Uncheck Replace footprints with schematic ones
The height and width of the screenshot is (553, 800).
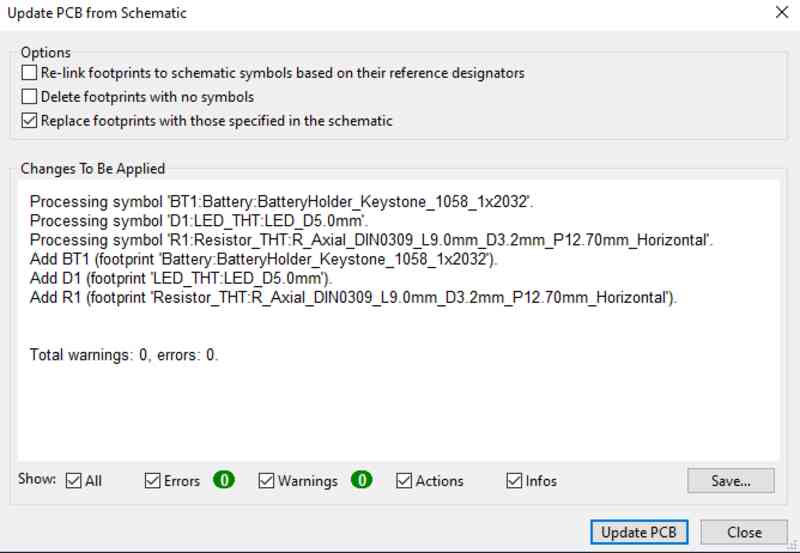coord(29,121)
